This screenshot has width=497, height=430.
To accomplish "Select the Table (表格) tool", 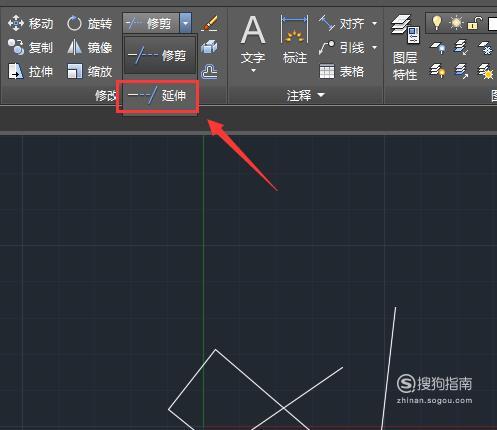I will point(342,72).
